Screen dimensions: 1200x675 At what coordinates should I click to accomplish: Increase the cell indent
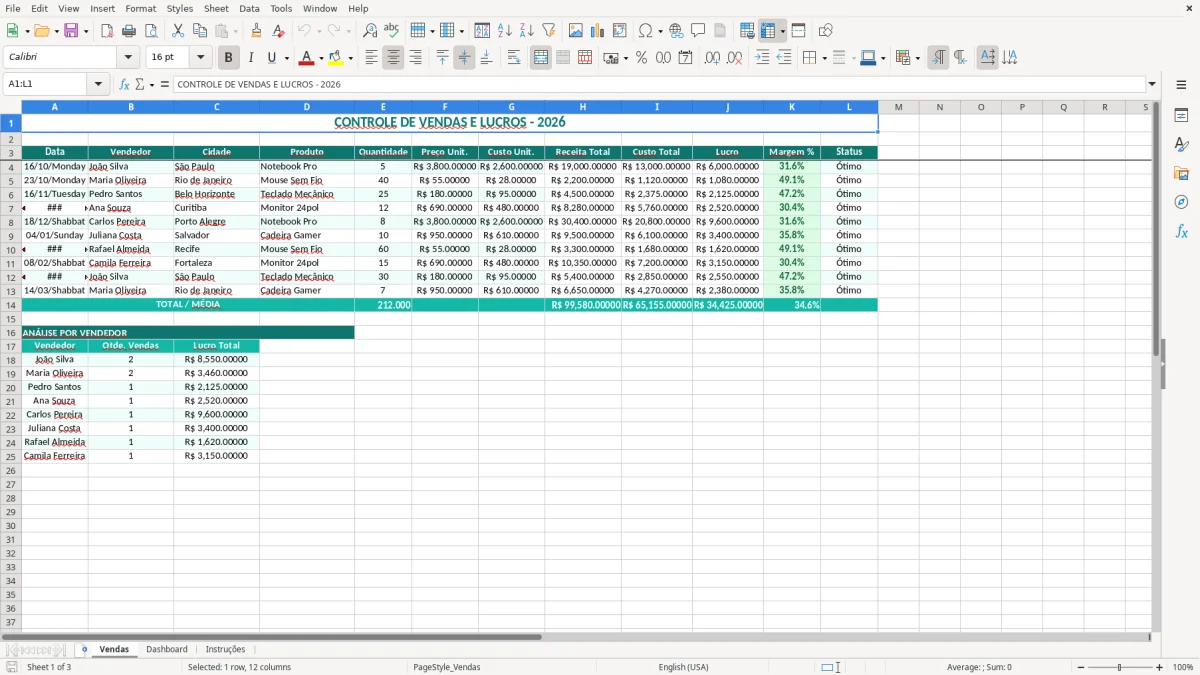tap(762, 58)
